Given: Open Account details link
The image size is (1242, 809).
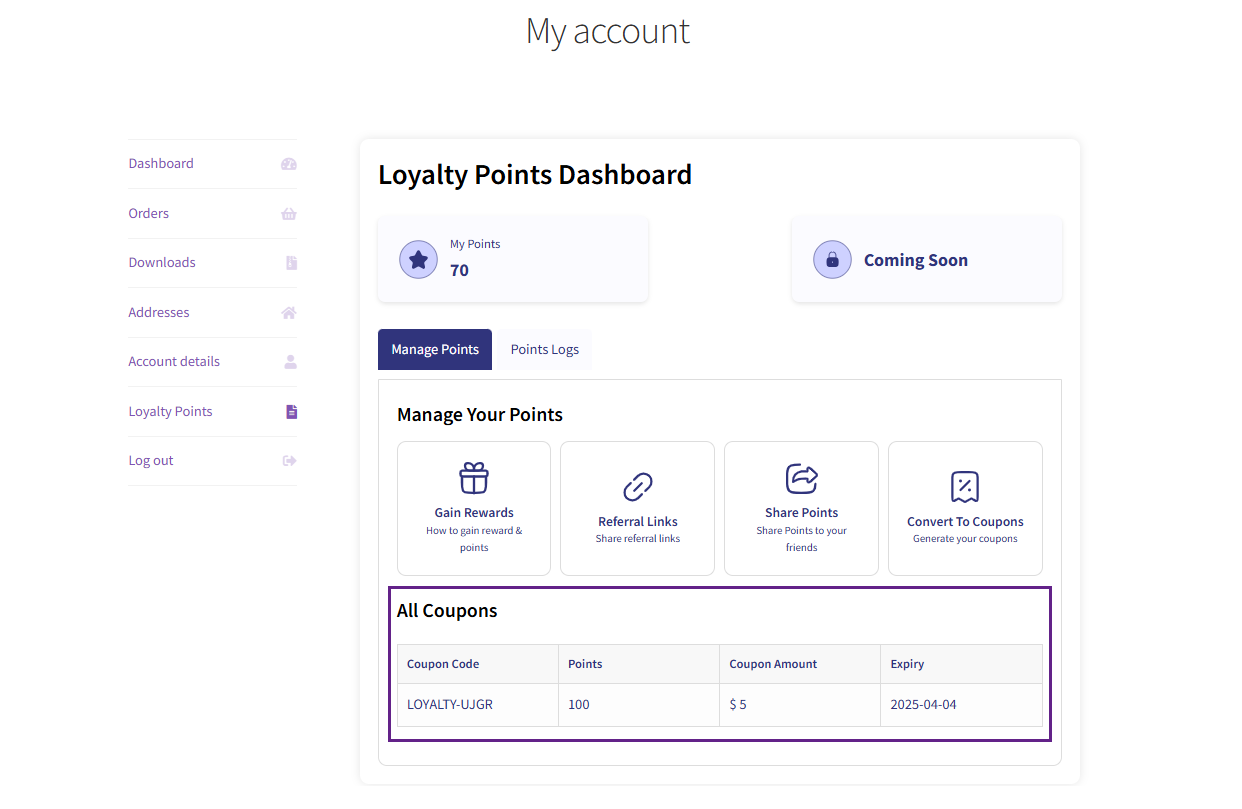Looking at the screenshot, I should pos(174,362).
